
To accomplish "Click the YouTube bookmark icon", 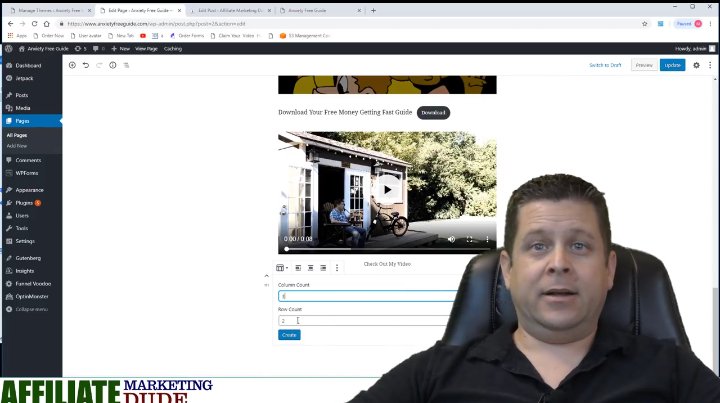I will coord(143,35).
